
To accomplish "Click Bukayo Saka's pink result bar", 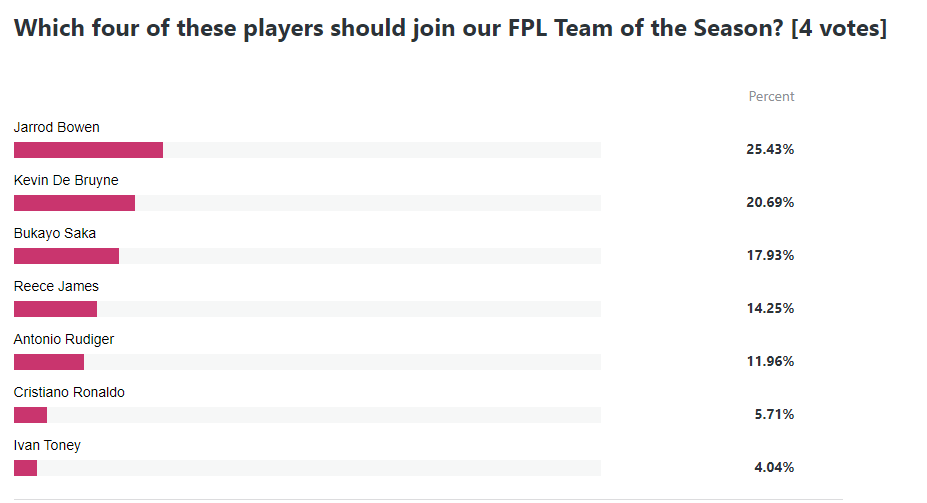I will tap(66, 256).
